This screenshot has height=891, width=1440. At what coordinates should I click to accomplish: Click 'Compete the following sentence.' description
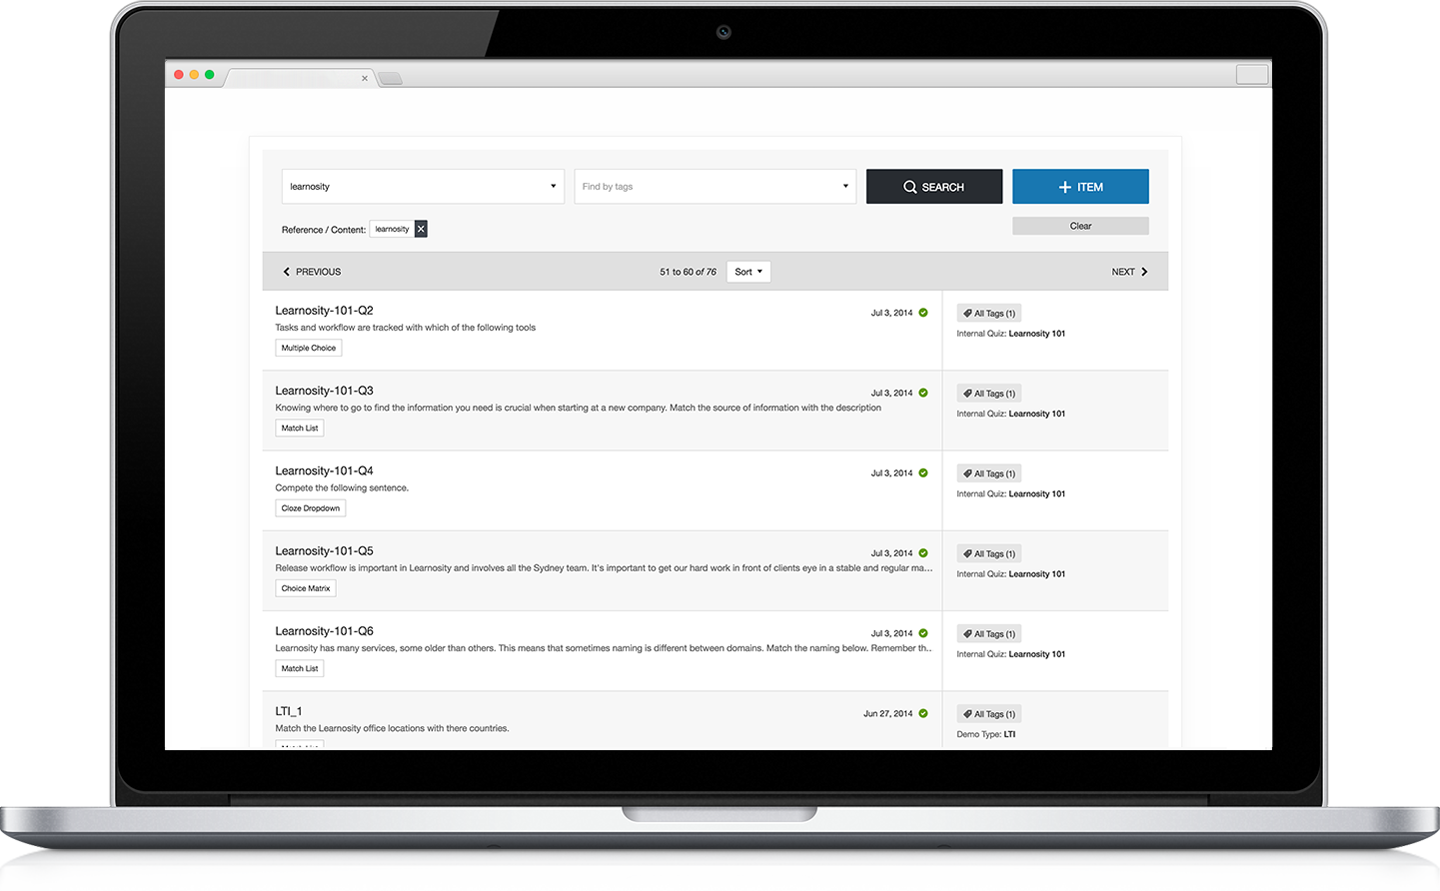pos(342,488)
